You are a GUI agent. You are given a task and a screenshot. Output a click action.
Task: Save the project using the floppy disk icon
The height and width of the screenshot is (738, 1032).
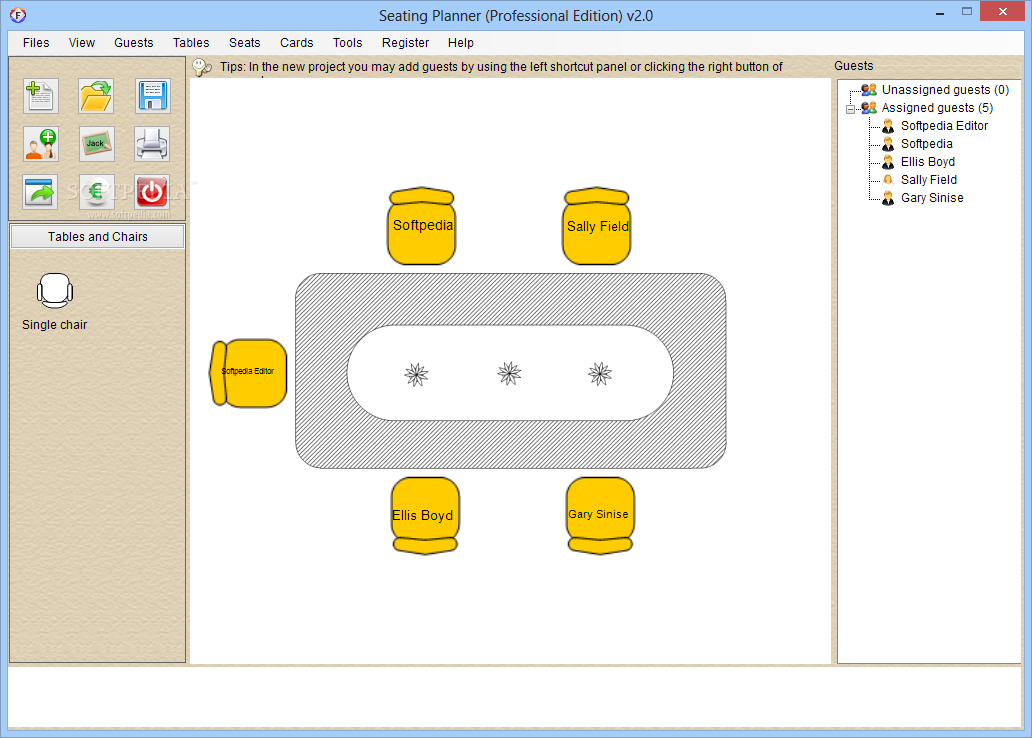click(x=152, y=95)
